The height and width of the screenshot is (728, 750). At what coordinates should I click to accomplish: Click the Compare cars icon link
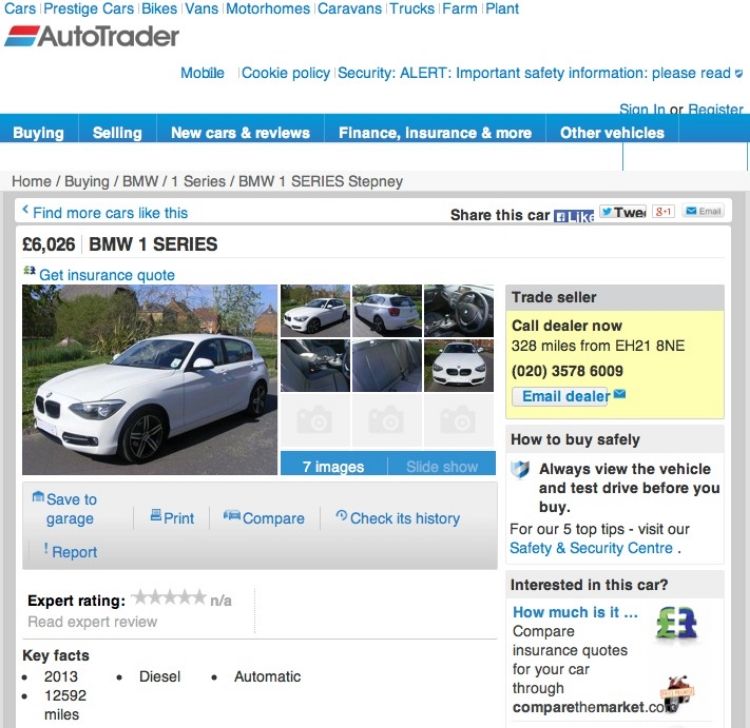click(x=264, y=518)
